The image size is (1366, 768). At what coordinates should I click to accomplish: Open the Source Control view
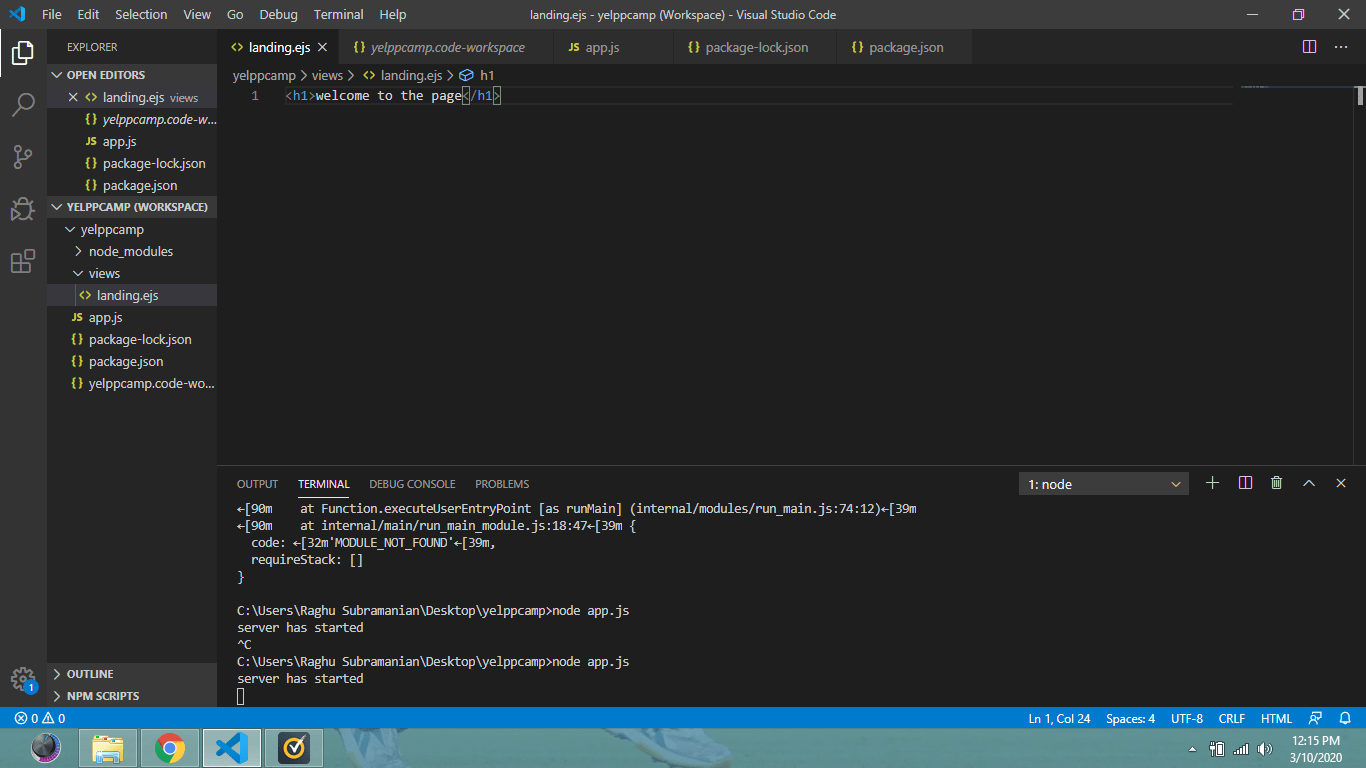[22, 157]
